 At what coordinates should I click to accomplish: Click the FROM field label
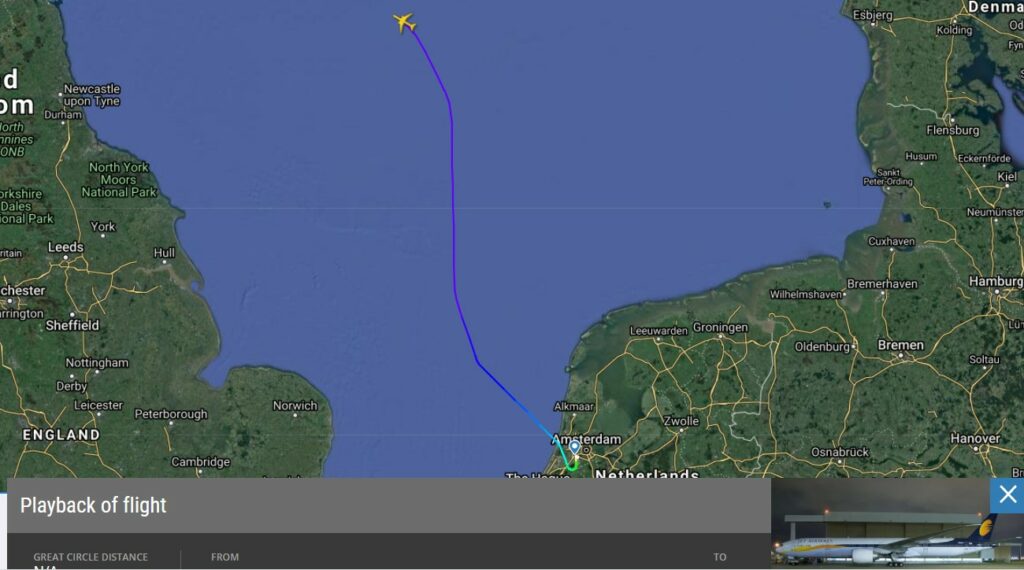[225, 557]
